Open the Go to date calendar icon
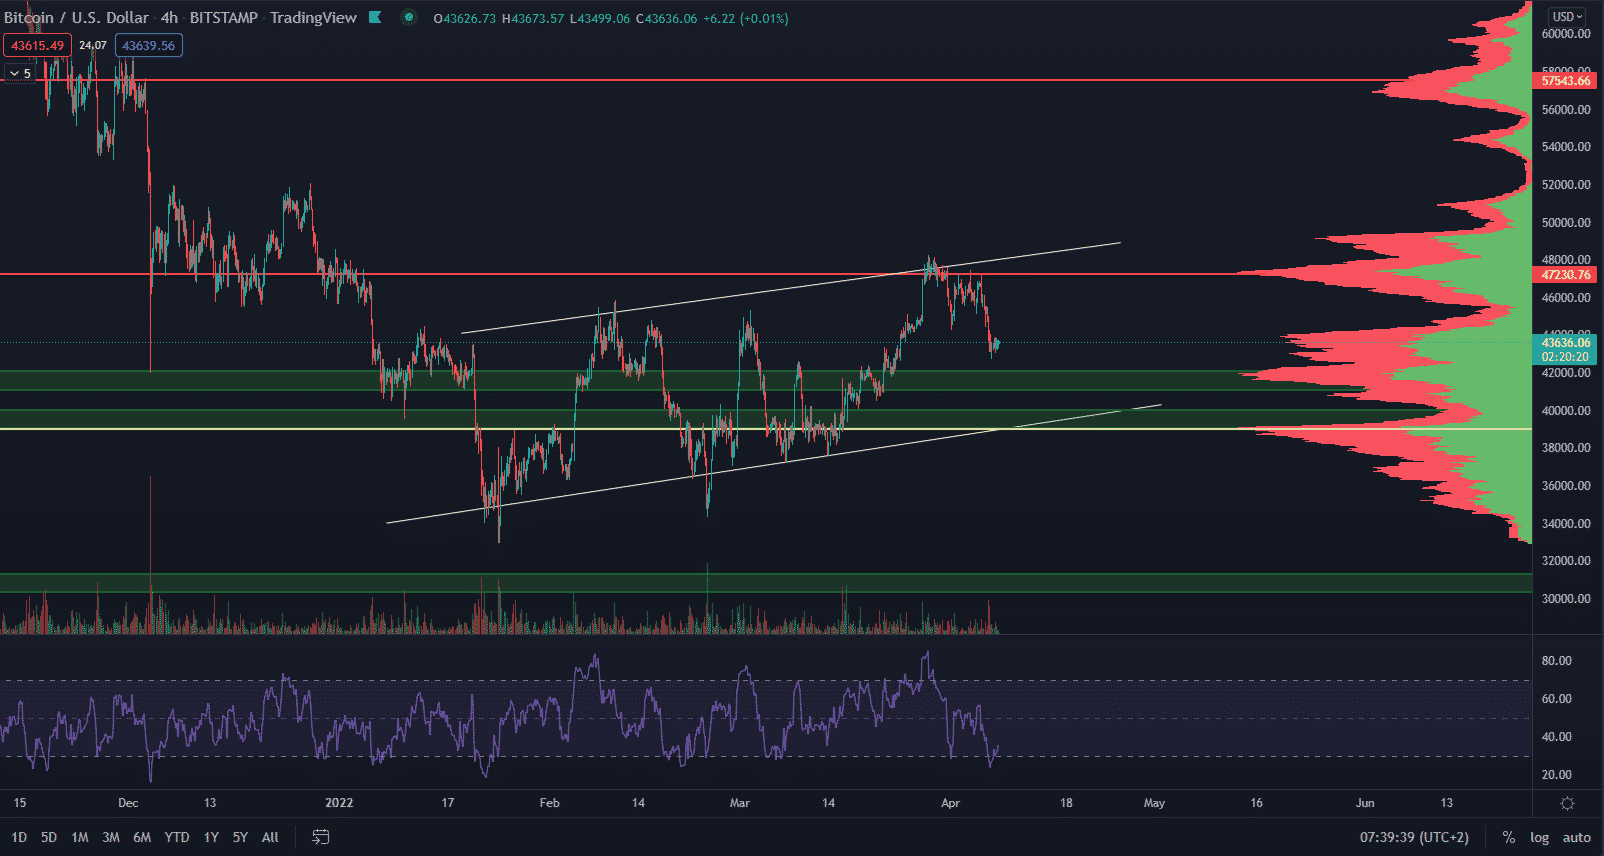 point(321,837)
